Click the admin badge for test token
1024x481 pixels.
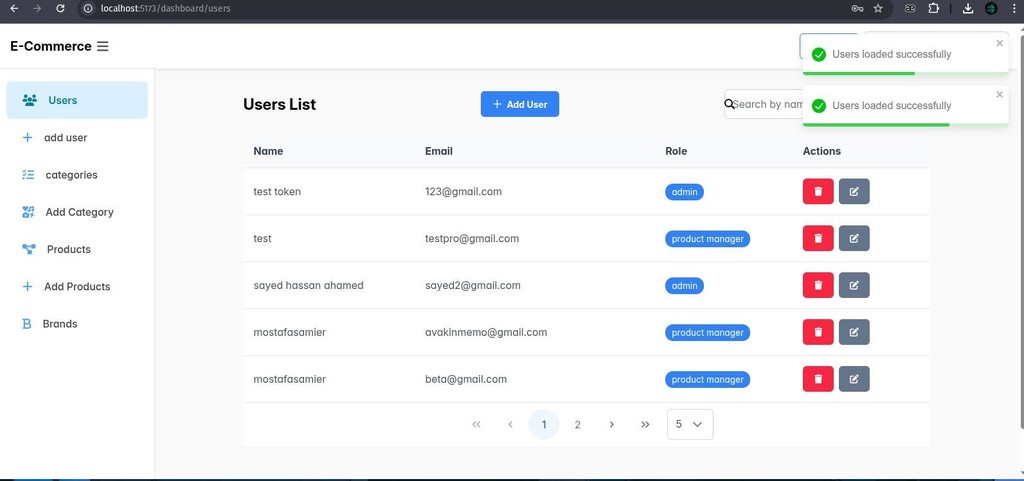pos(684,192)
